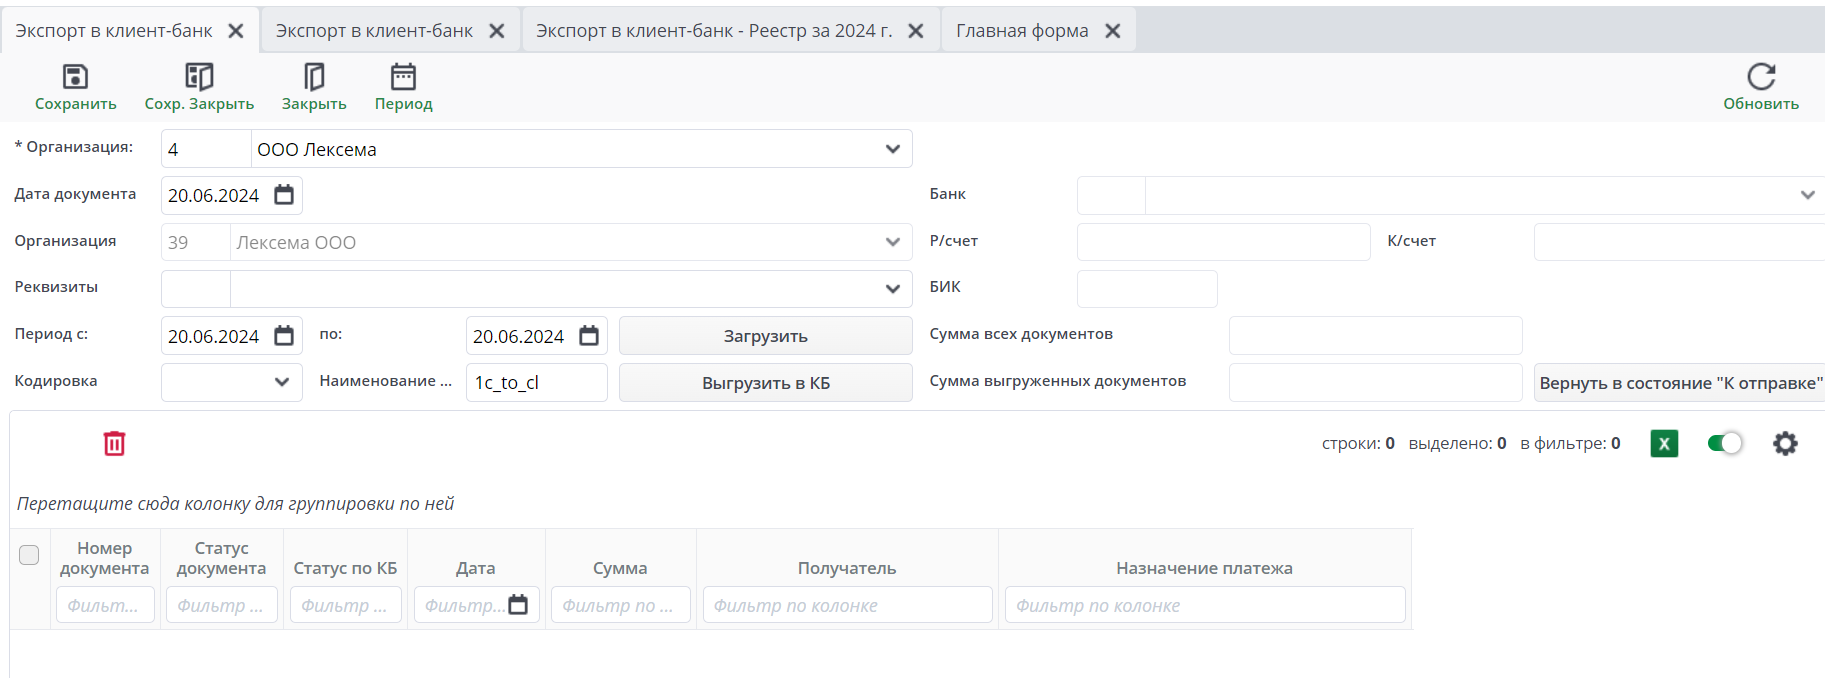
Task: Export the table via the Excel icon
Action: (x=1664, y=443)
